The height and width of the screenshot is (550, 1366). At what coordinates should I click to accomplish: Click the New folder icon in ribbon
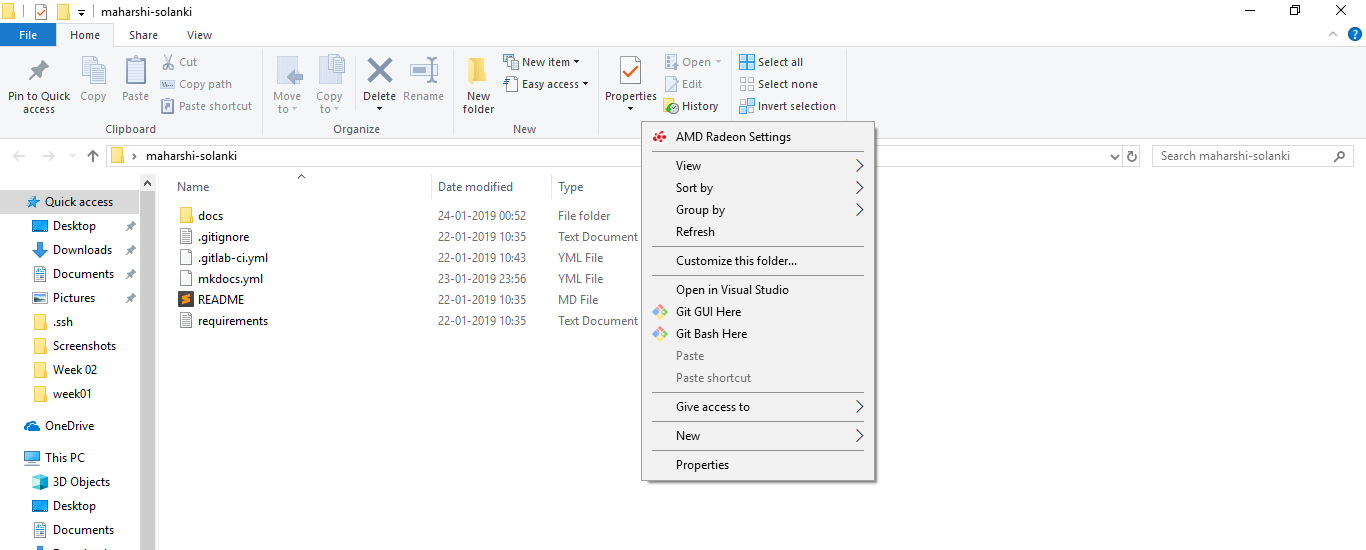click(x=478, y=72)
